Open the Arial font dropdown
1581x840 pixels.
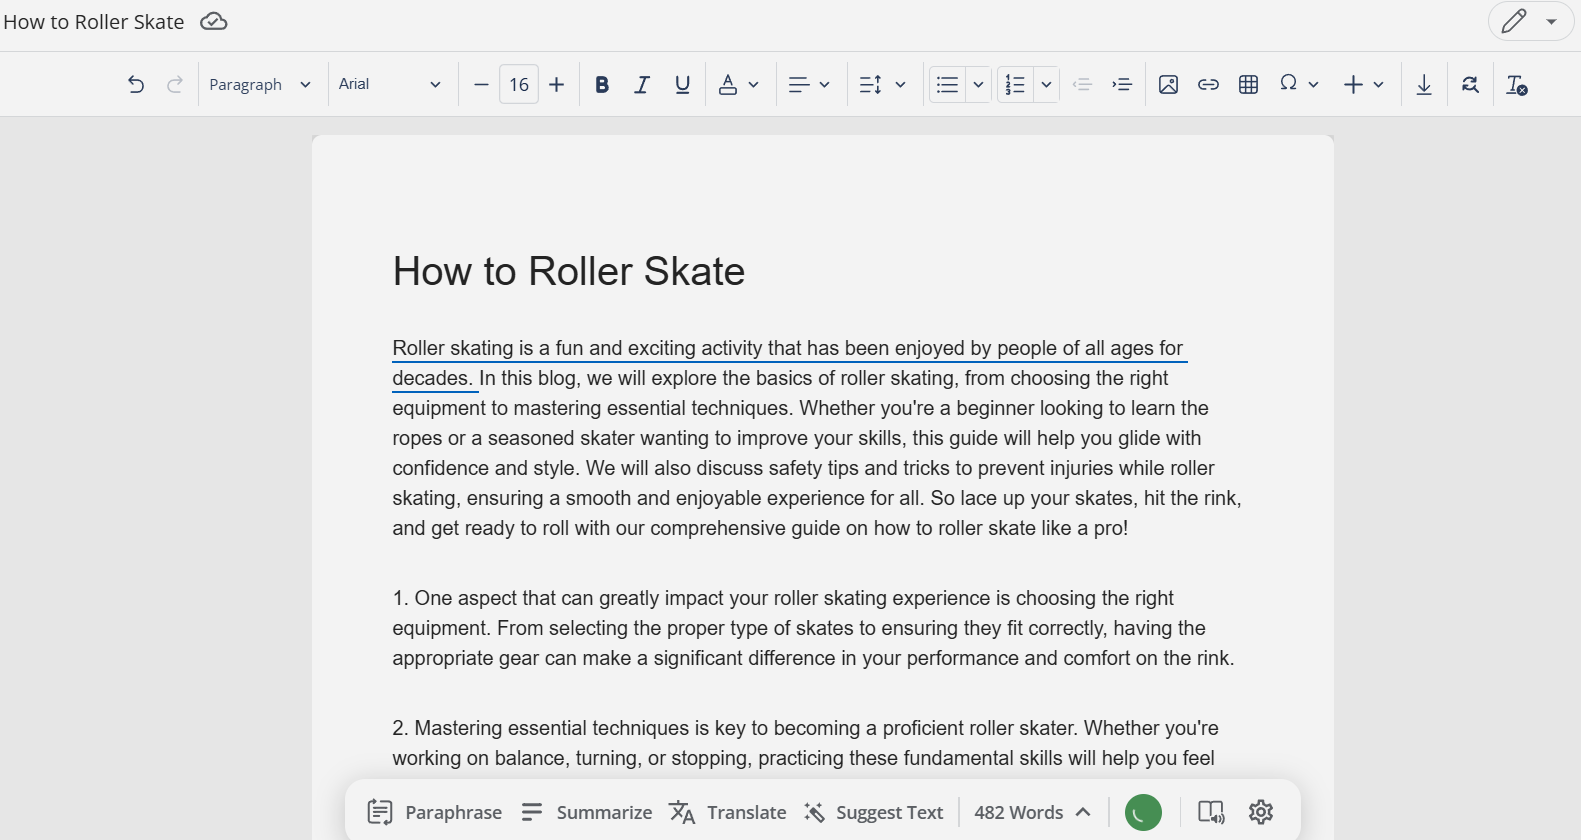(x=389, y=85)
